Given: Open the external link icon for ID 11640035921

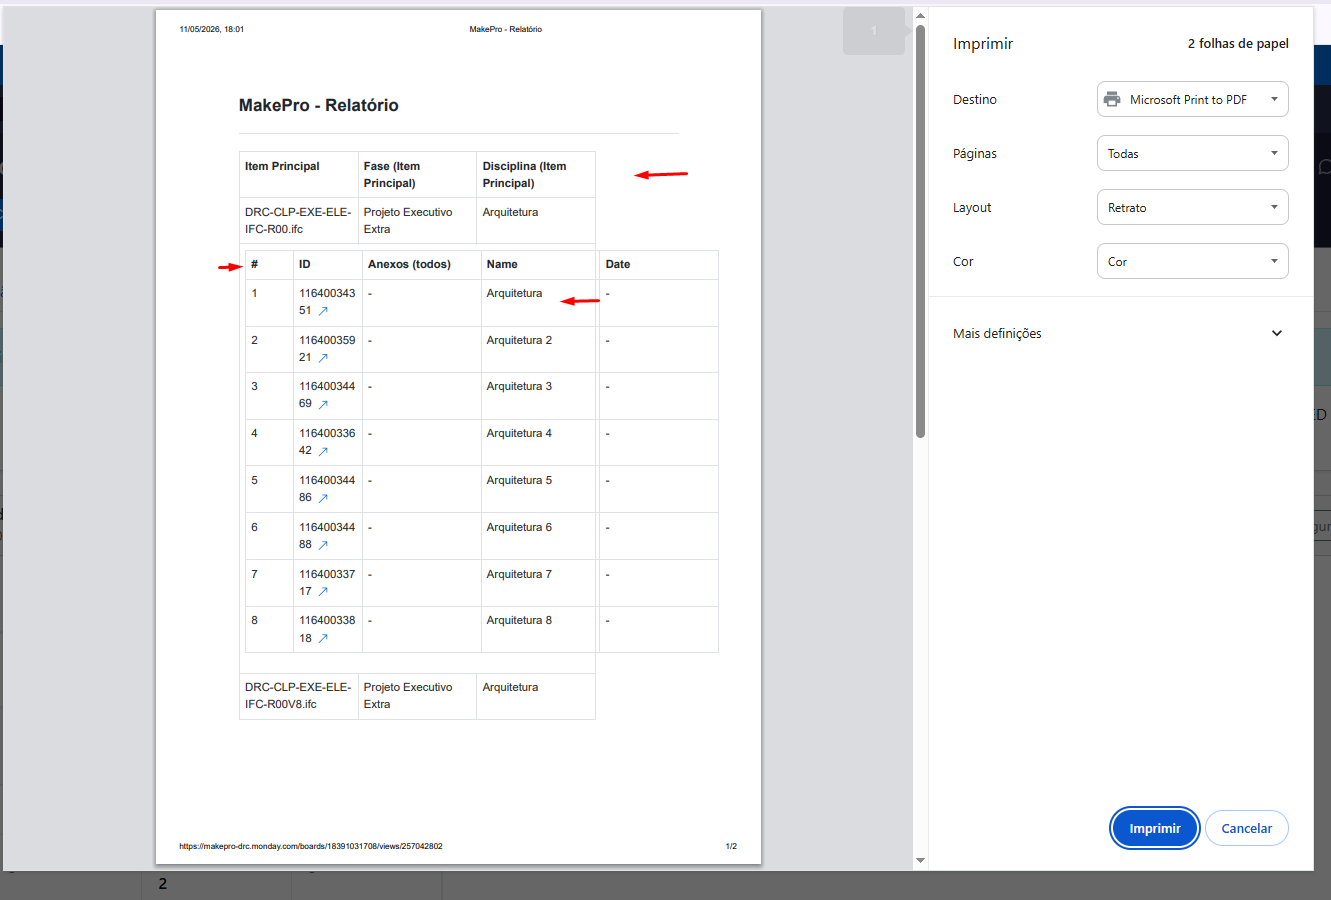Looking at the screenshot, I should pos(323,358).
